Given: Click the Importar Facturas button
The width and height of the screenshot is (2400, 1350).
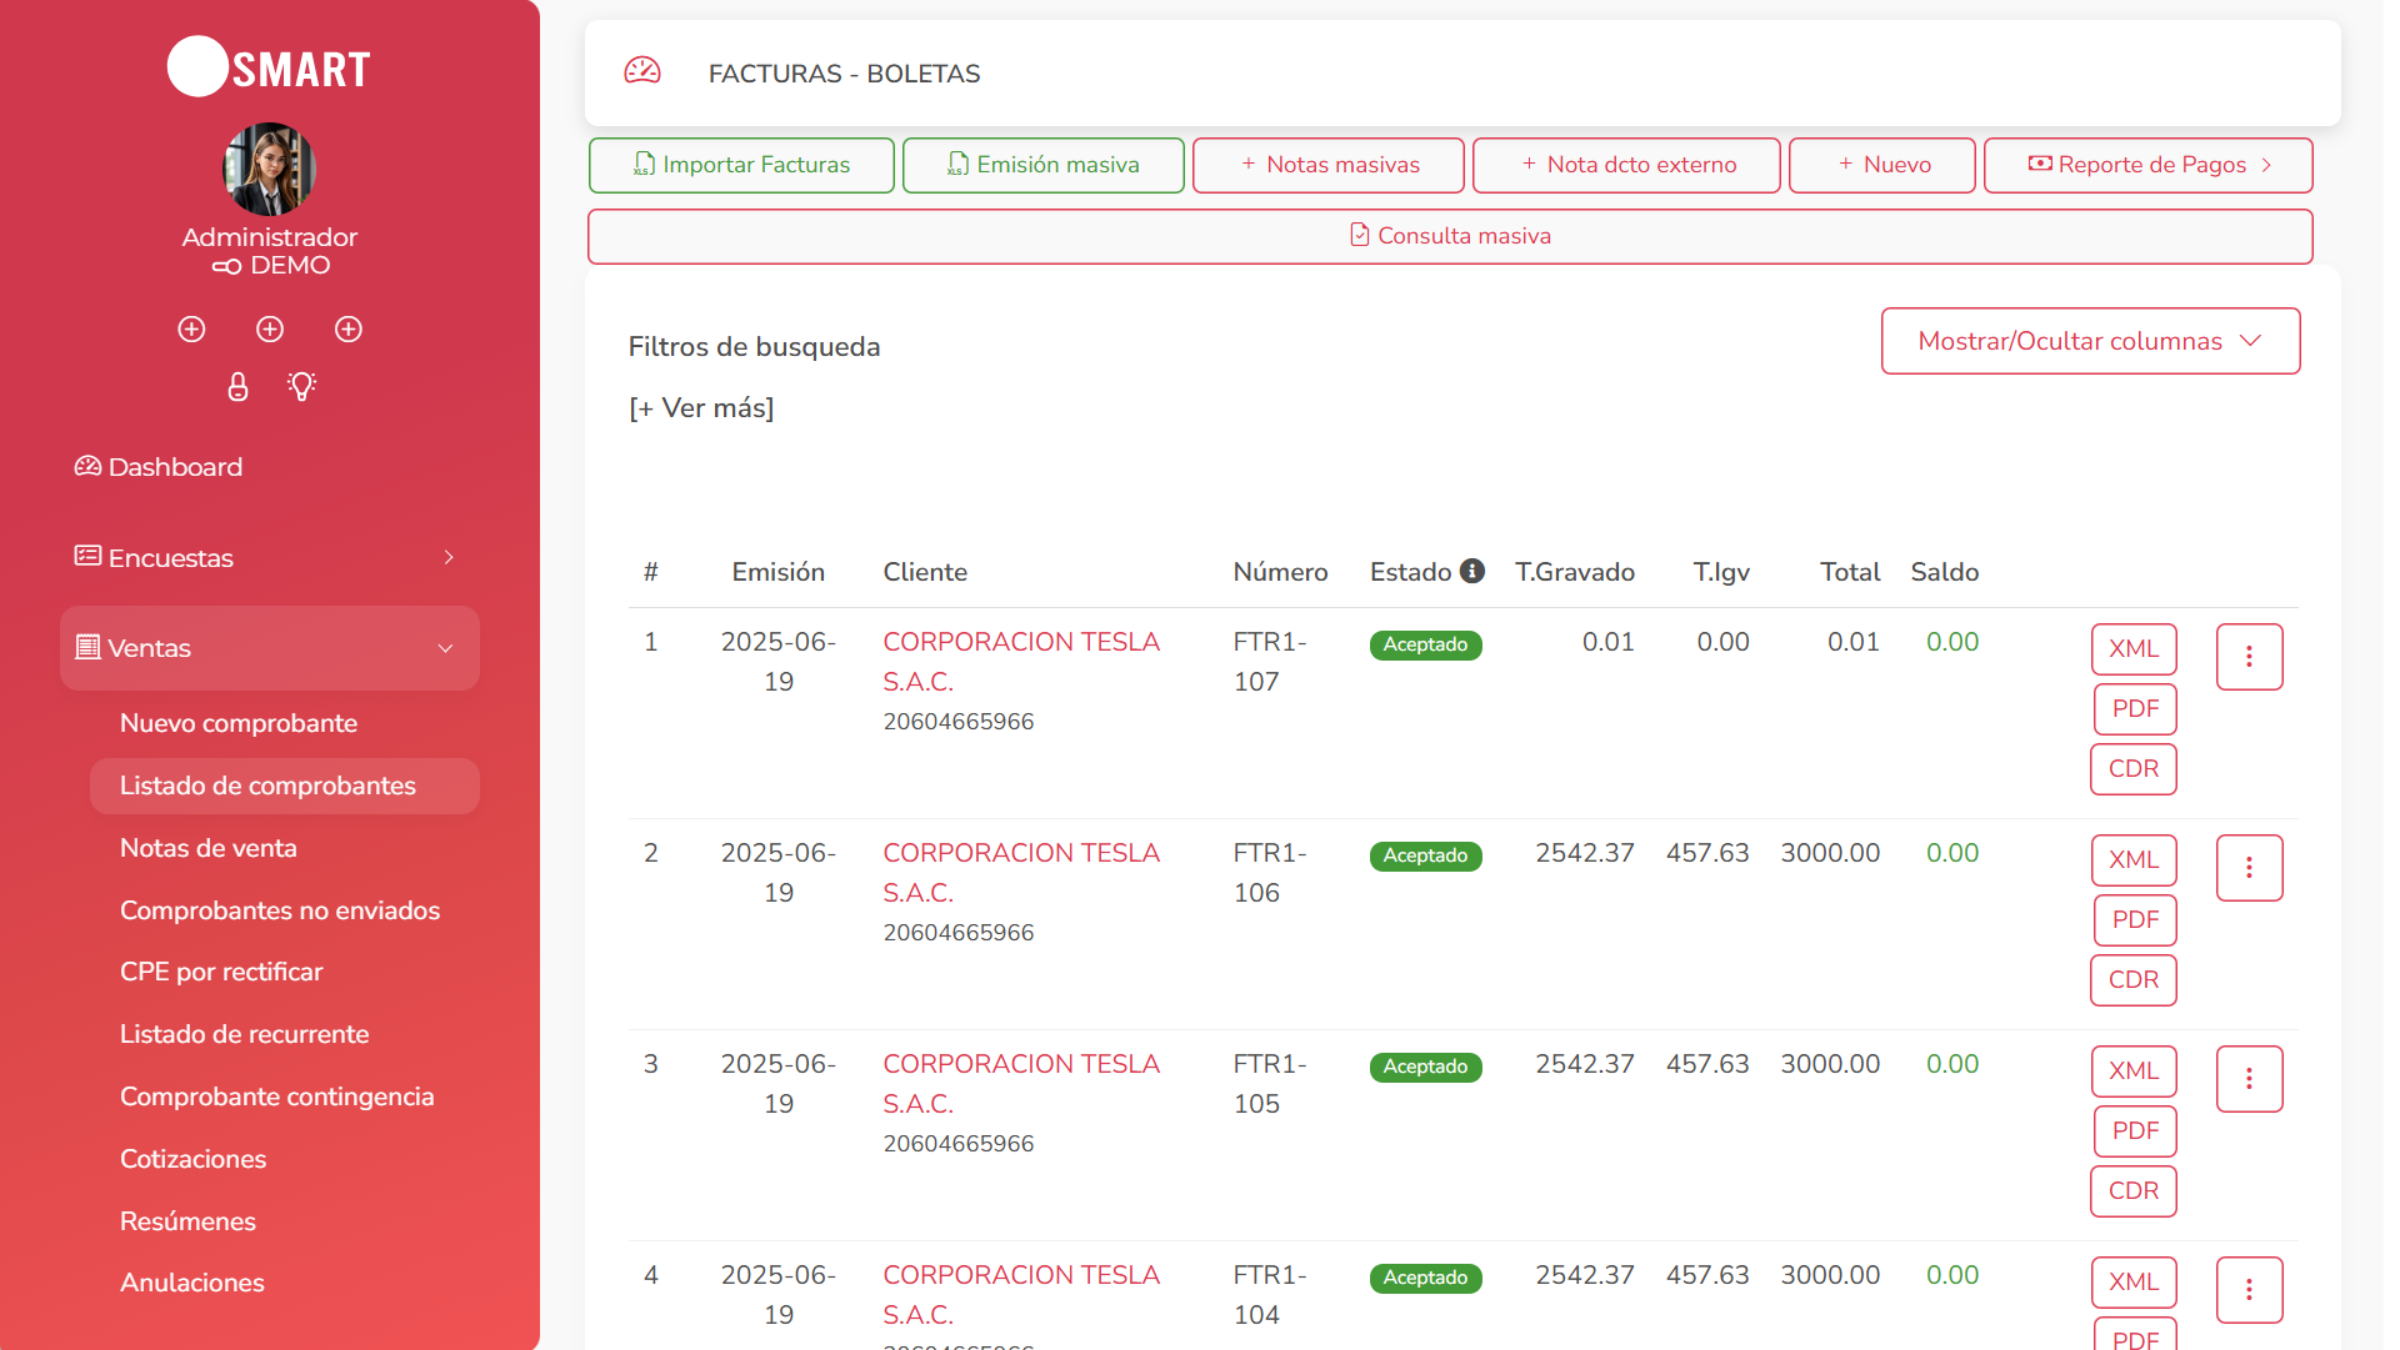Looking at the screenshot, I should coord(741,165).
